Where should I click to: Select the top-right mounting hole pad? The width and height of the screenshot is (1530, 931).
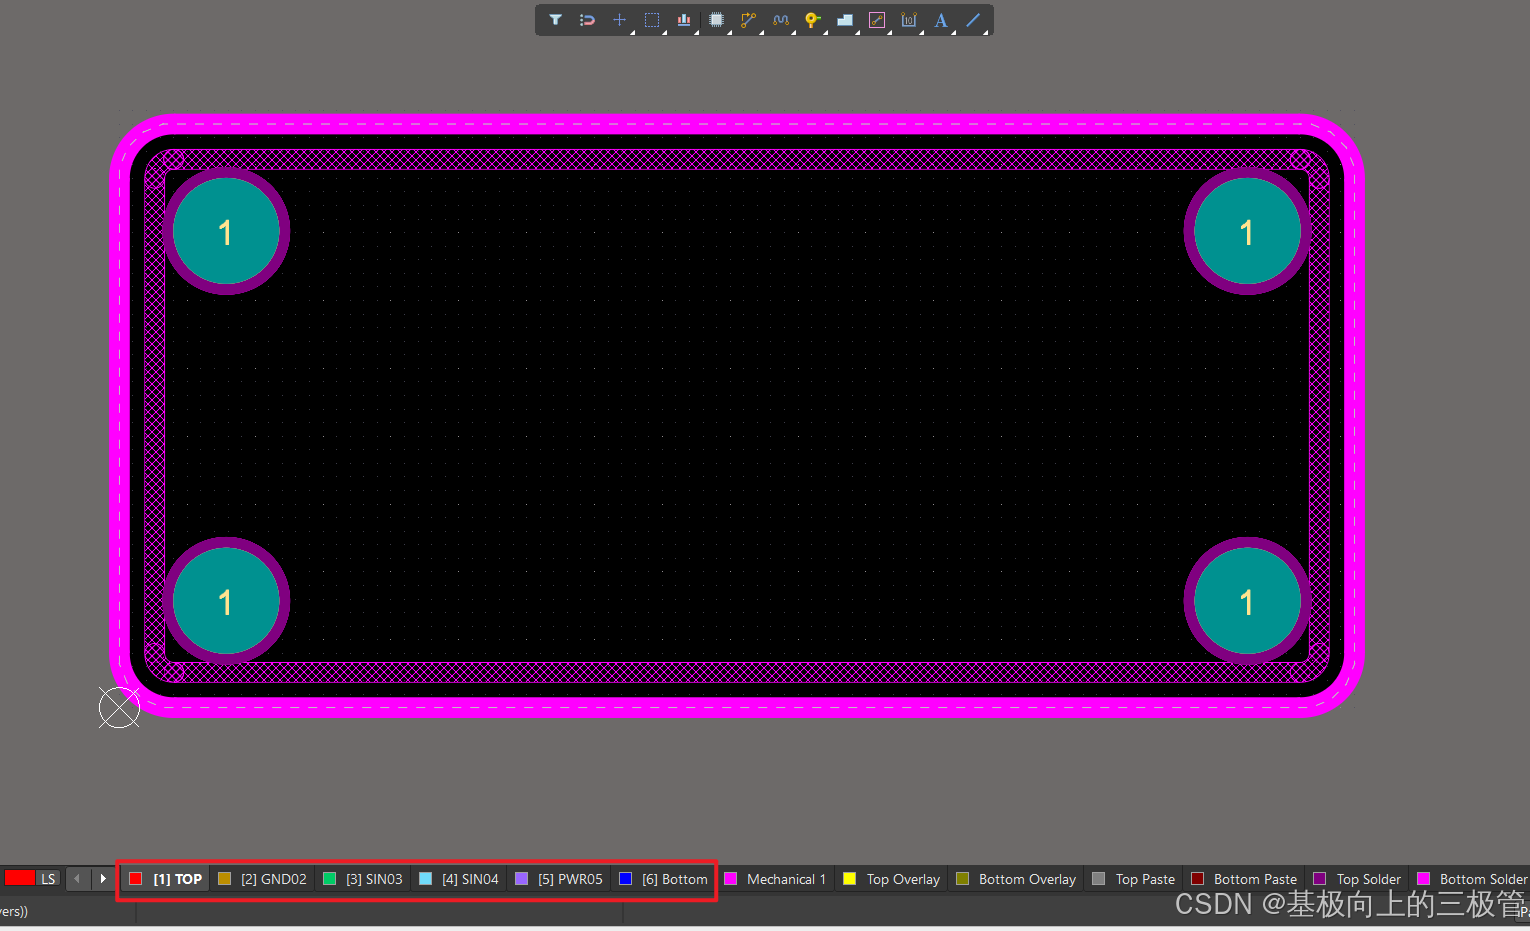[1247, 231]
